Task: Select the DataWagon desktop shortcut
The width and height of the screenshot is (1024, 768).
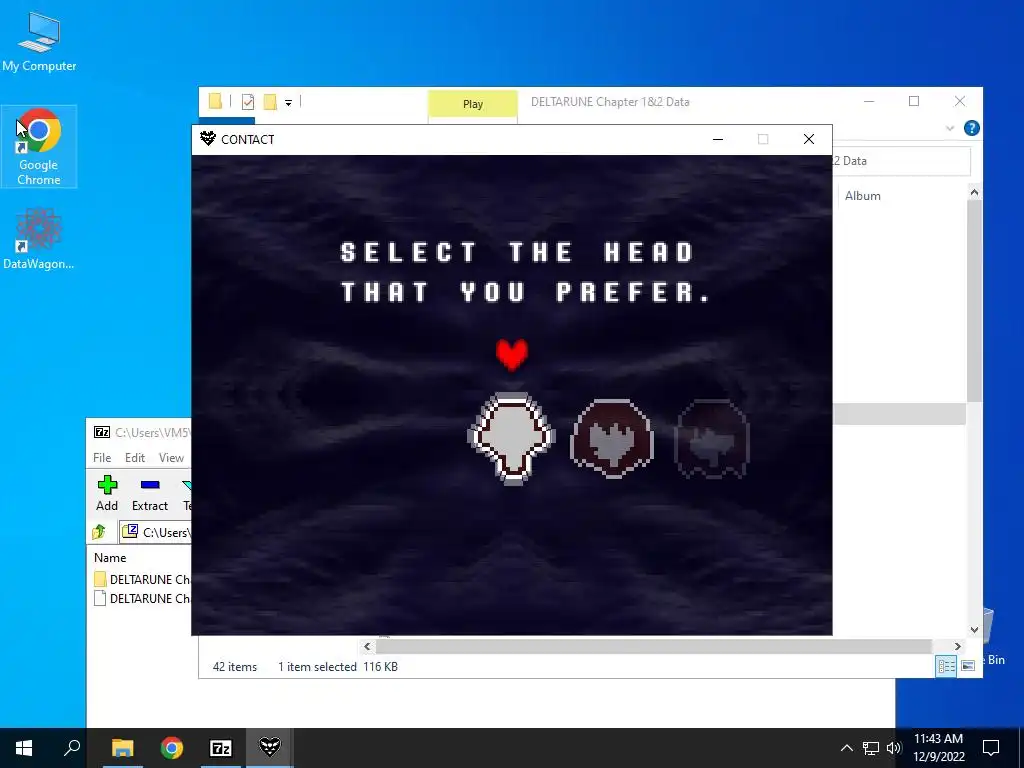Action: pyautogui.click(x=39, y=238)
